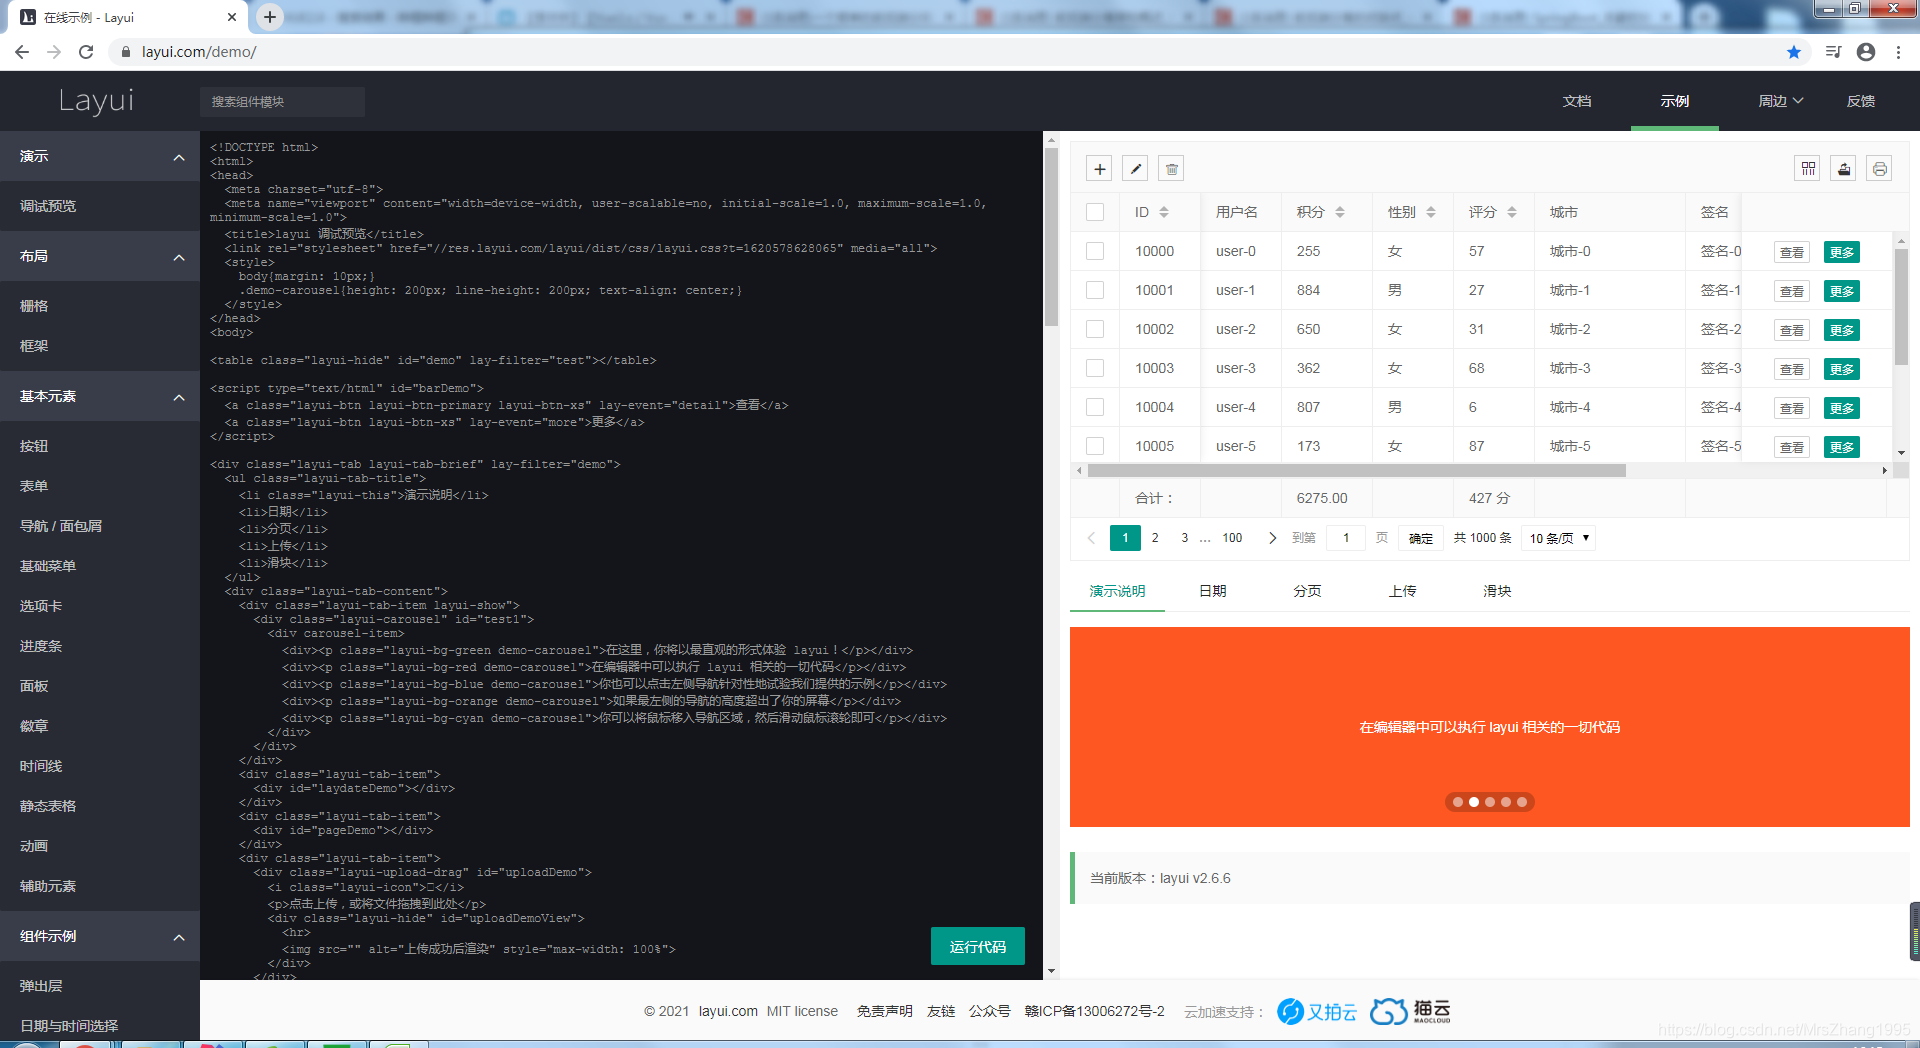
Task: Click 更多 button for user-2 row
Action: tap(1842, 330)
